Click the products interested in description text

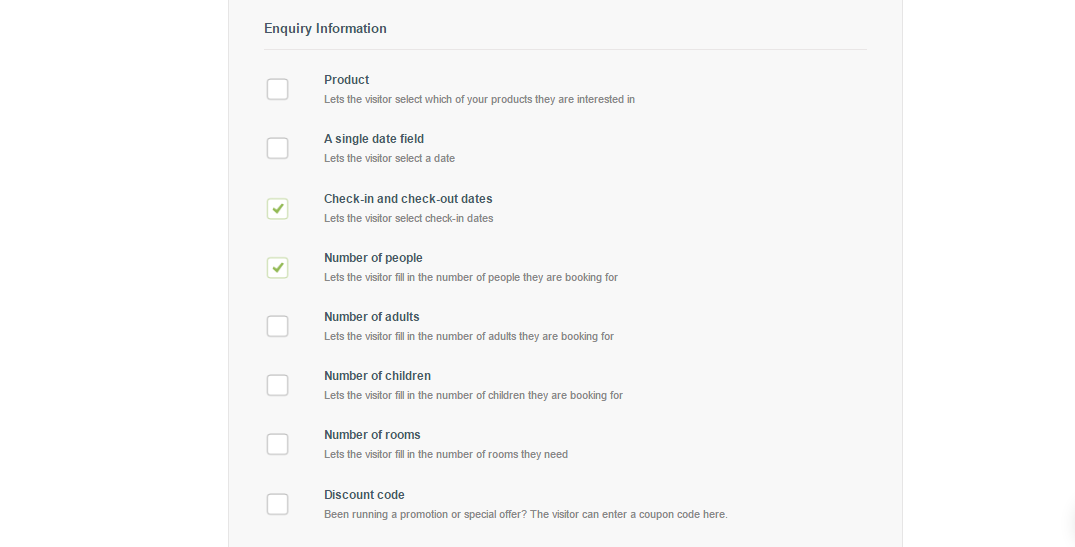coord(479,100)
